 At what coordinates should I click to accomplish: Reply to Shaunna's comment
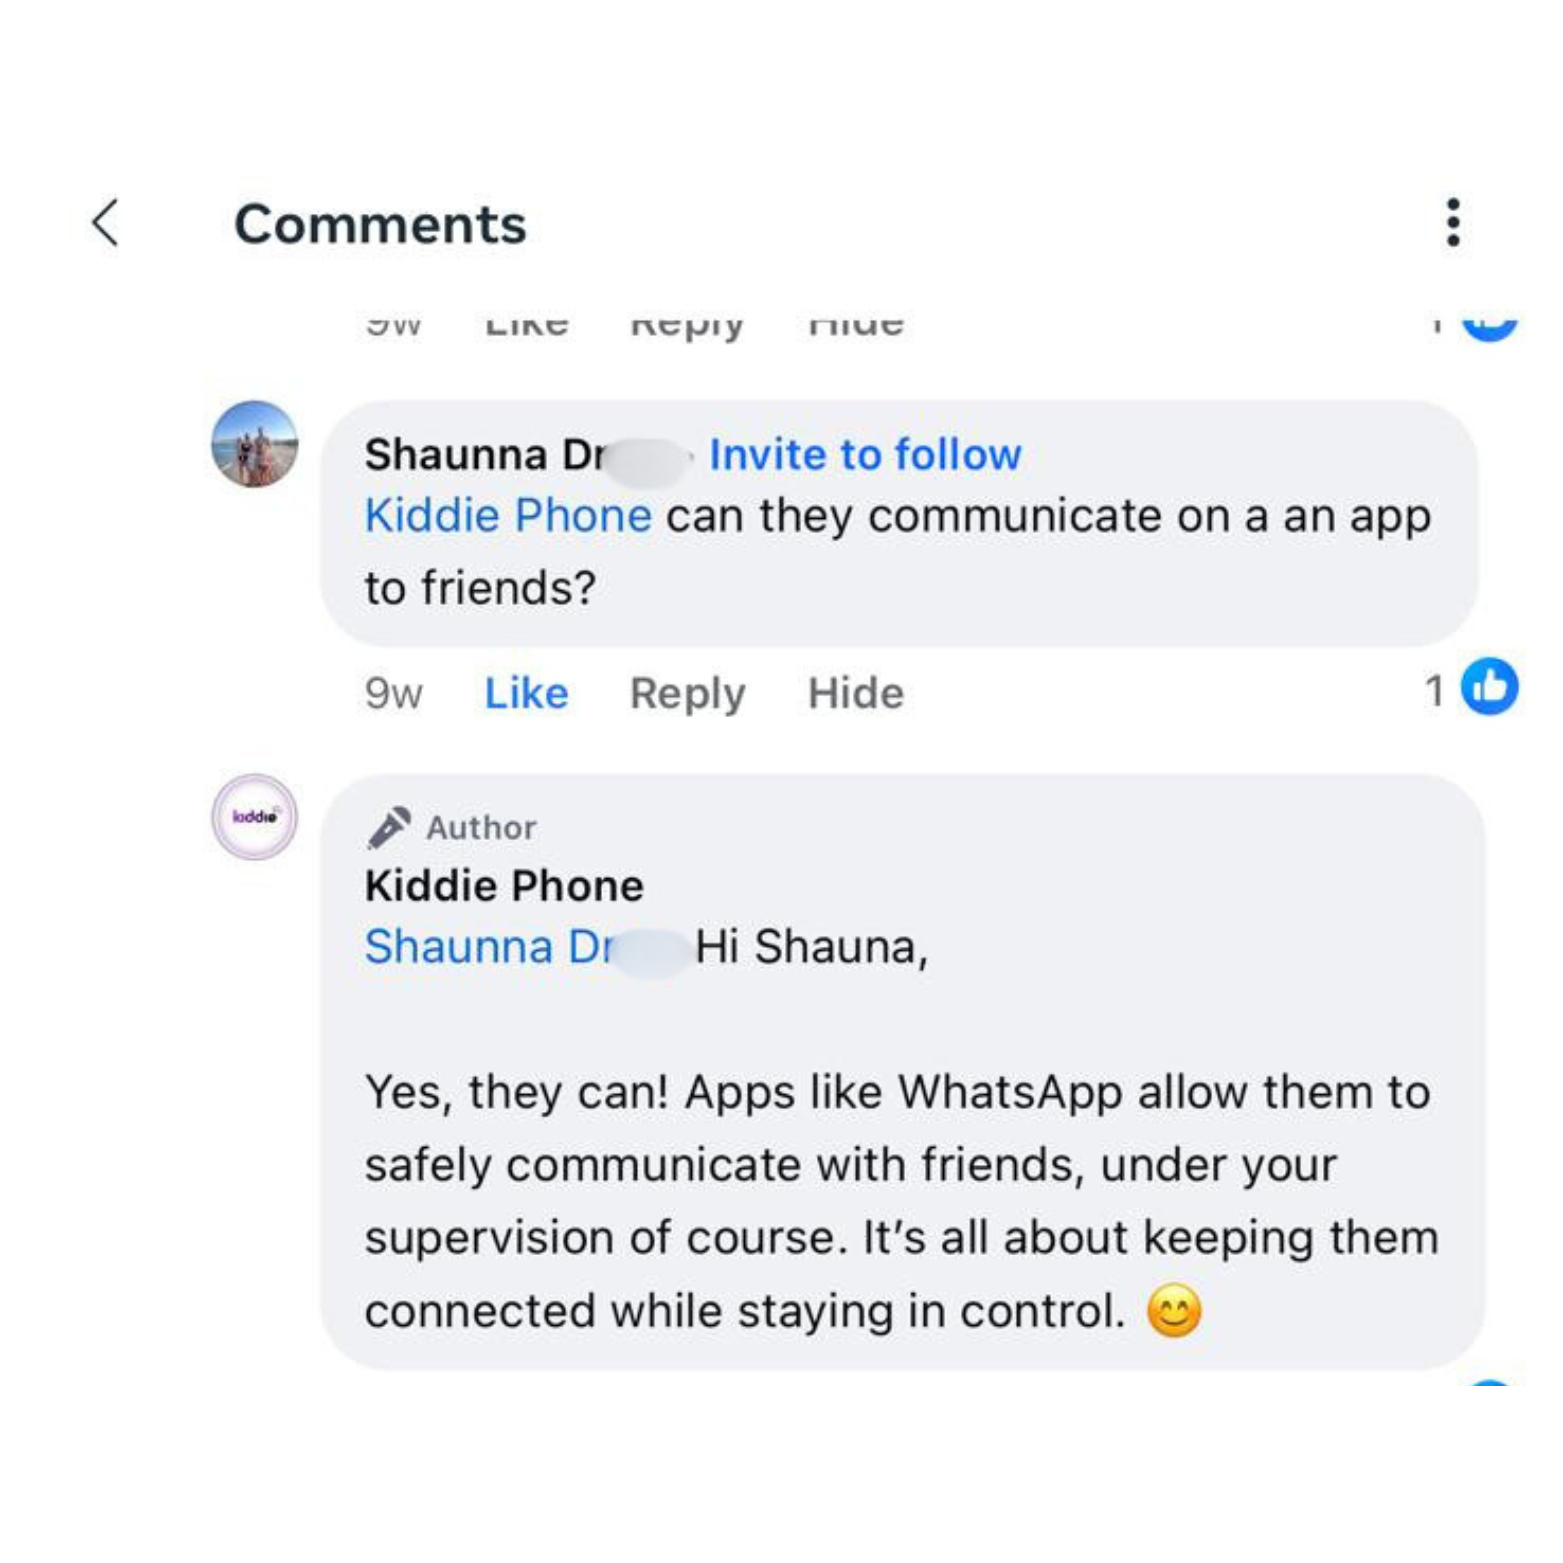coord(687,694)
